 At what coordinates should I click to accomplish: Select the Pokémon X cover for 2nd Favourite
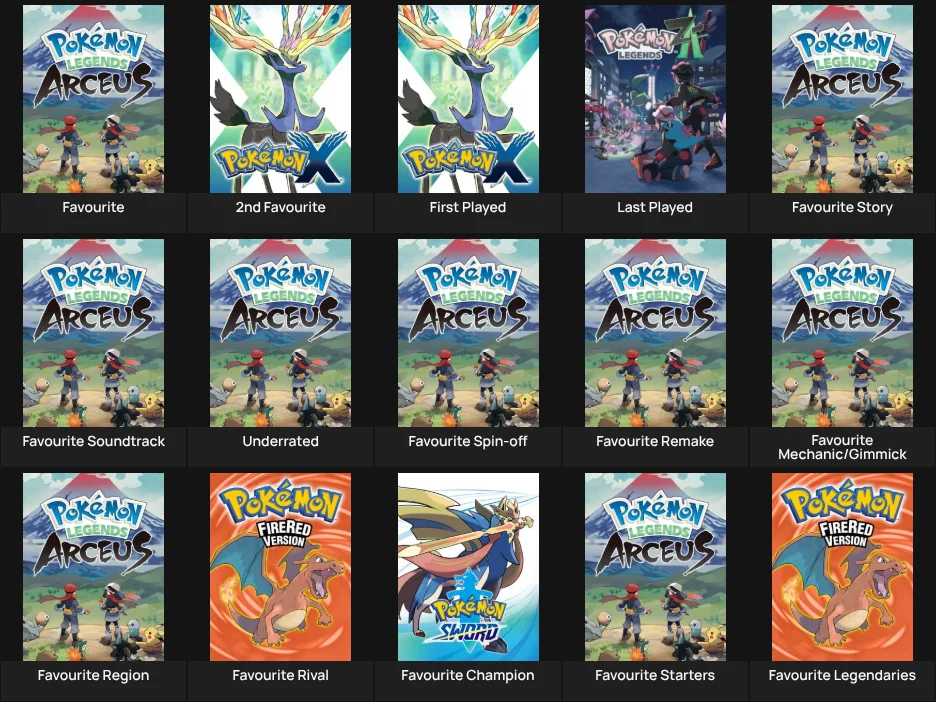[281, 99]
